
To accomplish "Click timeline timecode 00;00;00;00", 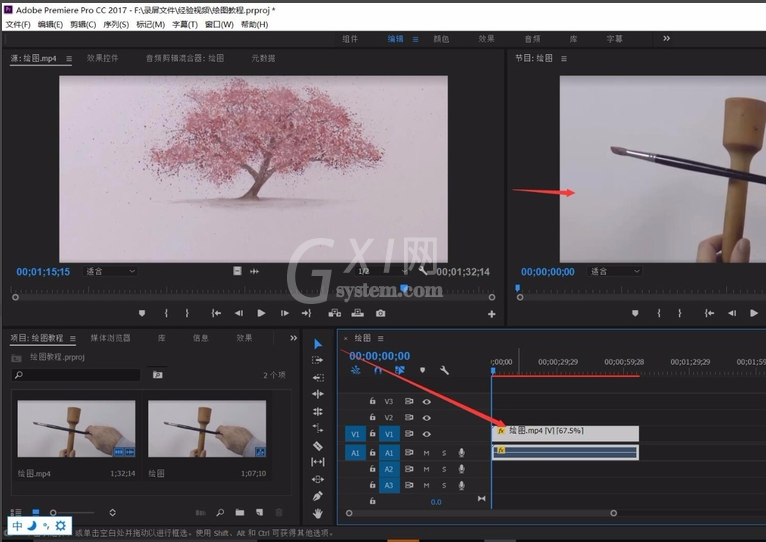I will coord(380,356).
